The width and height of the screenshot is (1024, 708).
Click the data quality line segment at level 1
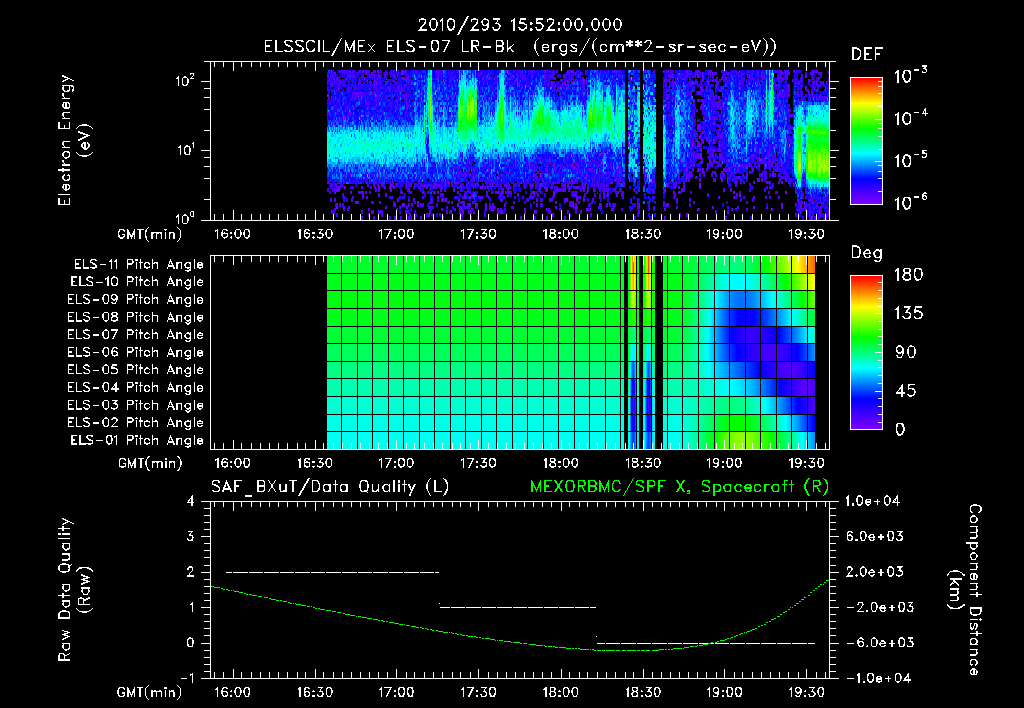tap(518, 607)
